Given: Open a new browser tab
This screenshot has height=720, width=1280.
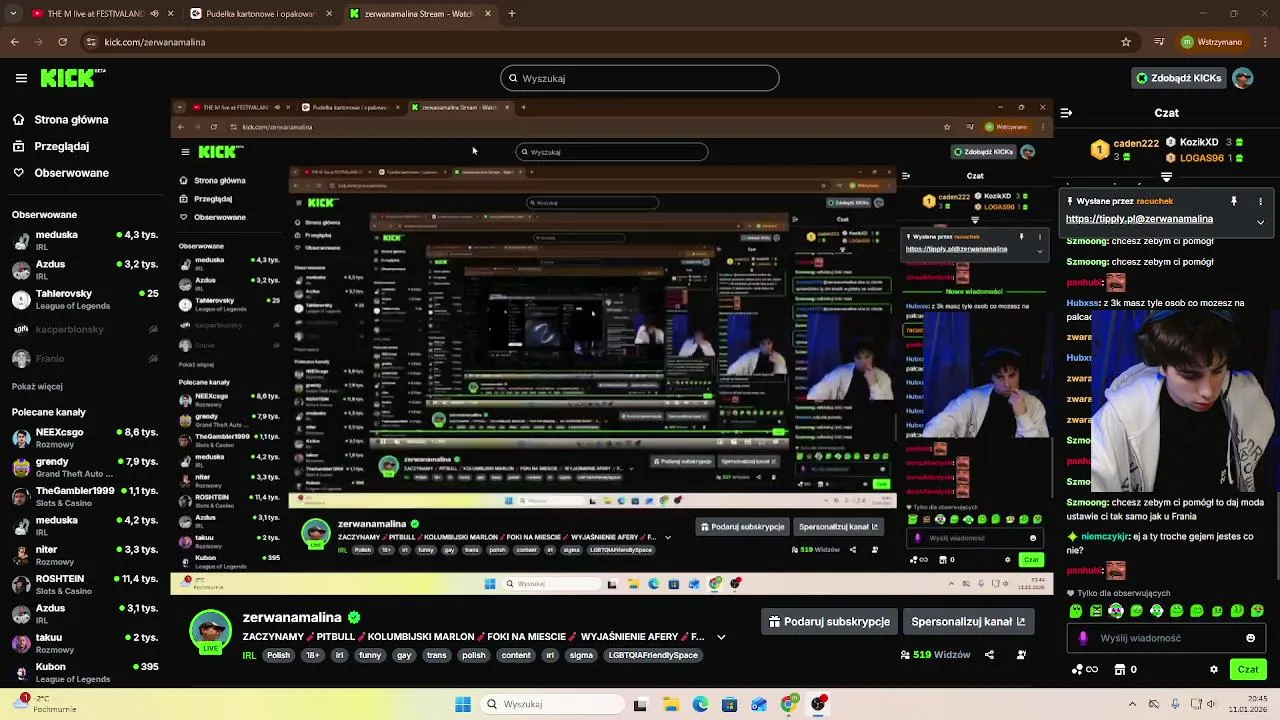Looking at the screenshot, I should pos(512,14).
